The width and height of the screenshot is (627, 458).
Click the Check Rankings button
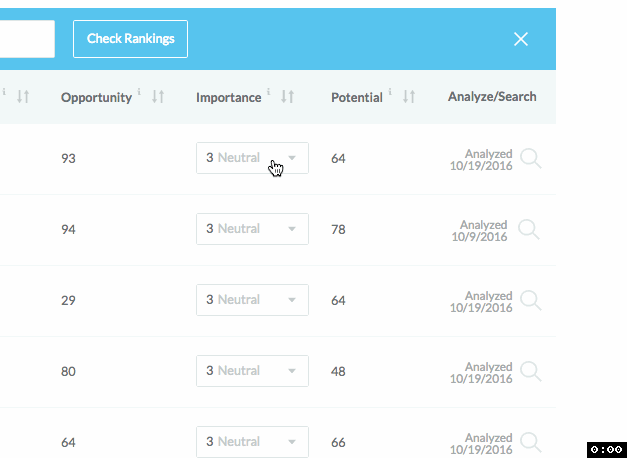(x=130, y=39)
